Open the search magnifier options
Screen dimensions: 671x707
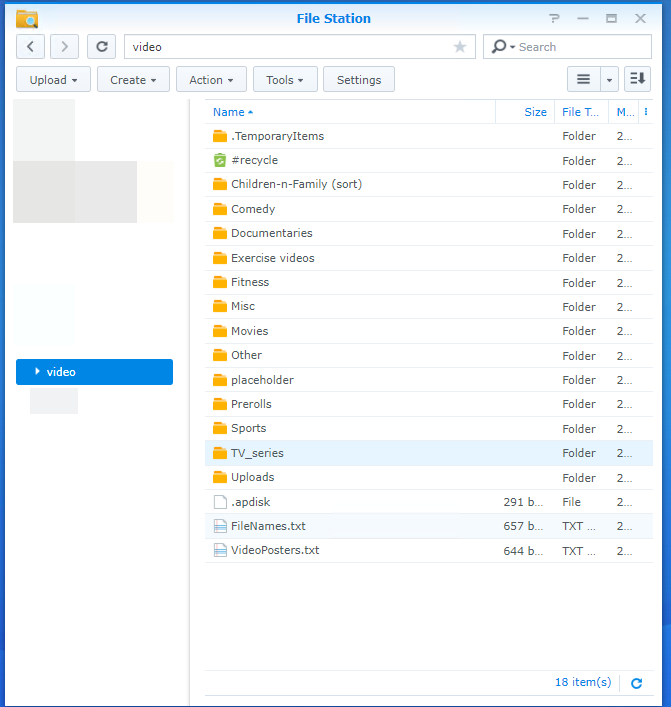[503, 46]
